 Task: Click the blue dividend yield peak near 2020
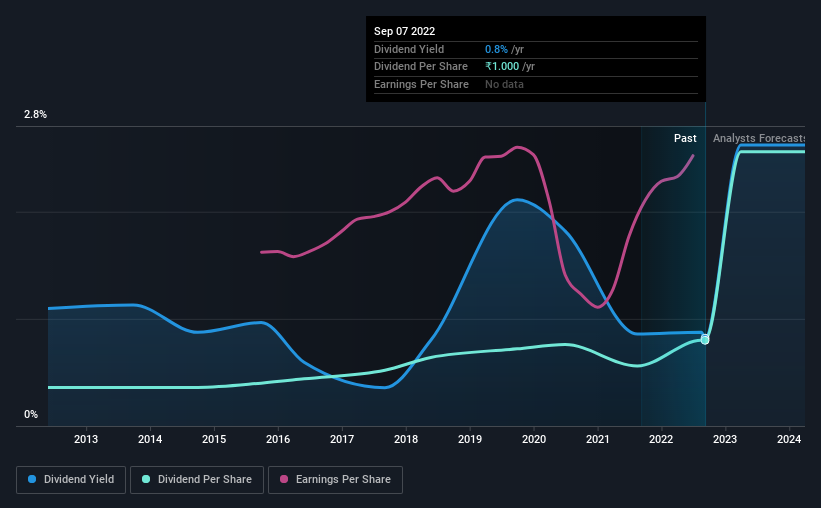[517, 200]
